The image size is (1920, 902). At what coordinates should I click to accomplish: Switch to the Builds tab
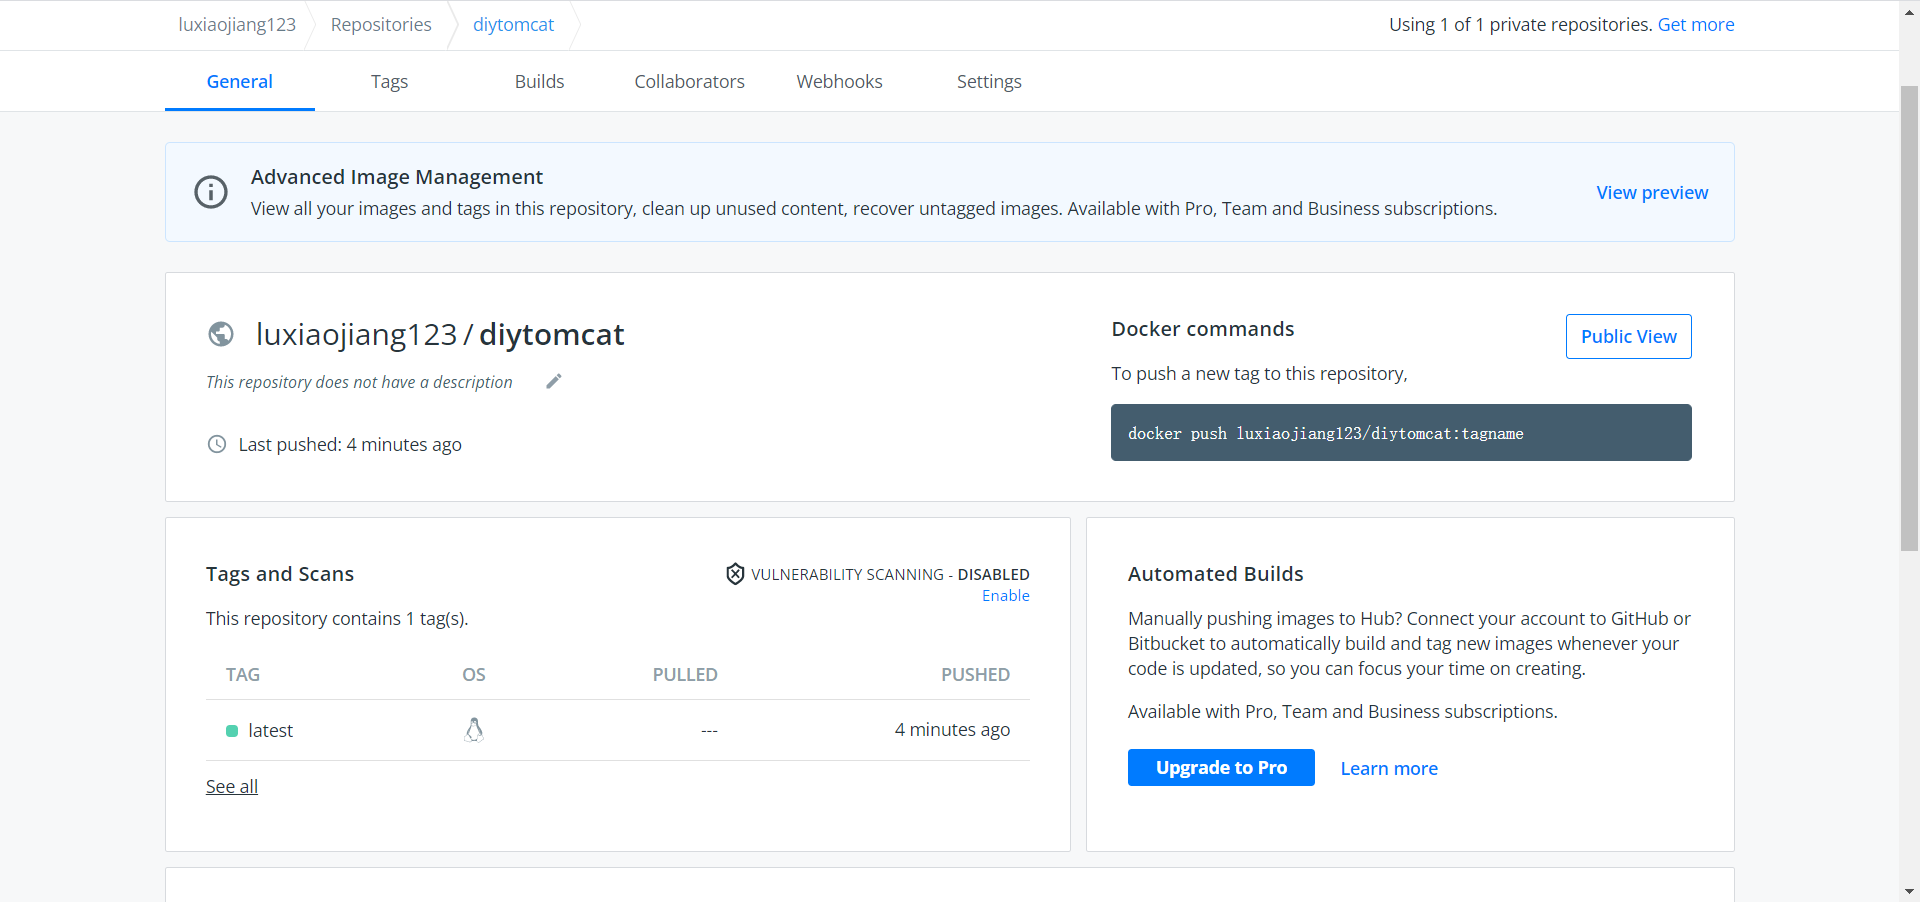(x=539, y=82)
